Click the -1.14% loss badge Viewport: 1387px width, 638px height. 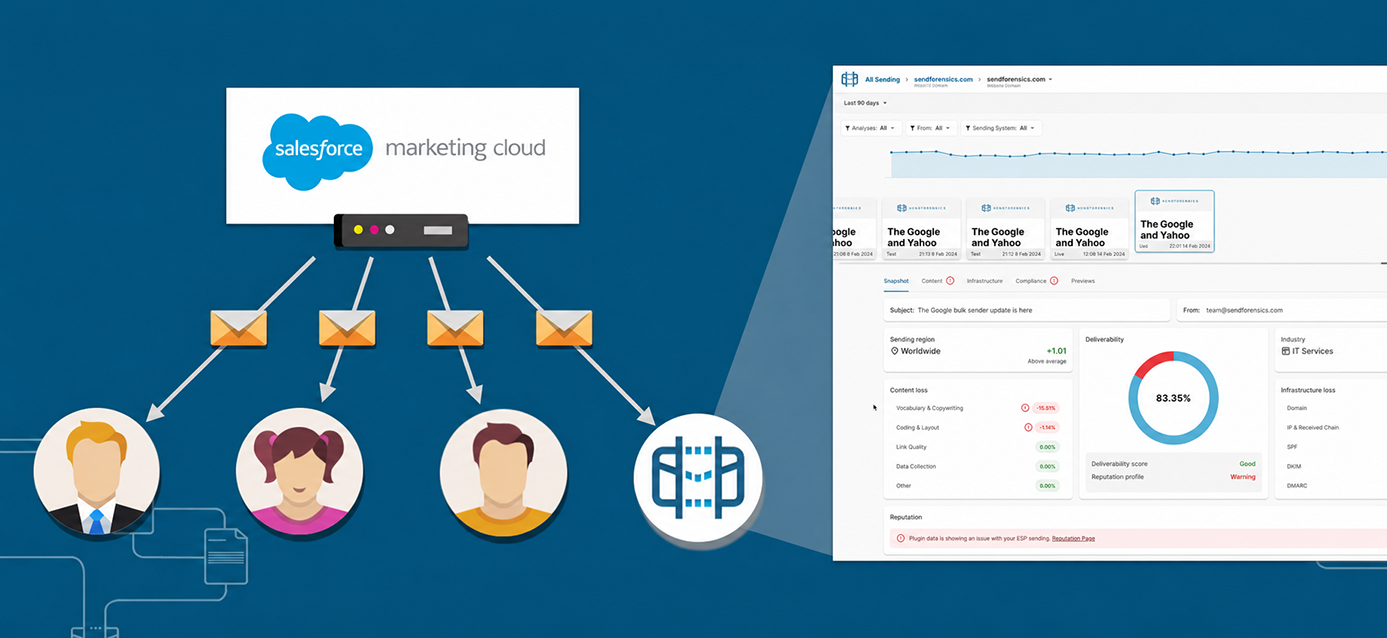pyautogui.click(x=1047, y=427)
